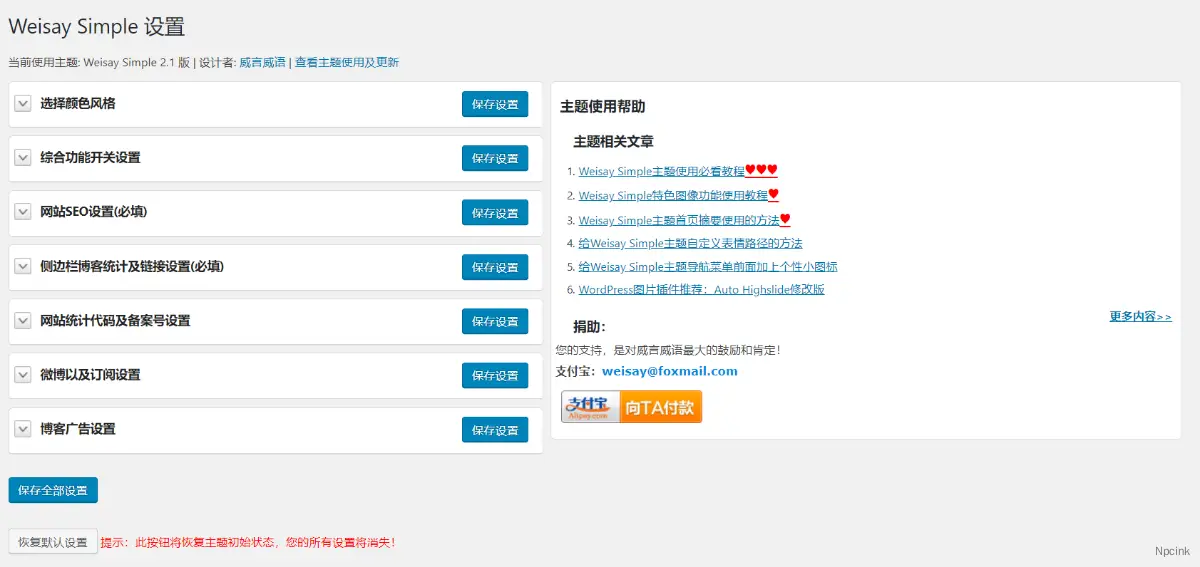1200x567 pixels.
Task: Click the 恢复默认设置 button
Action: [x=53, y=542]
